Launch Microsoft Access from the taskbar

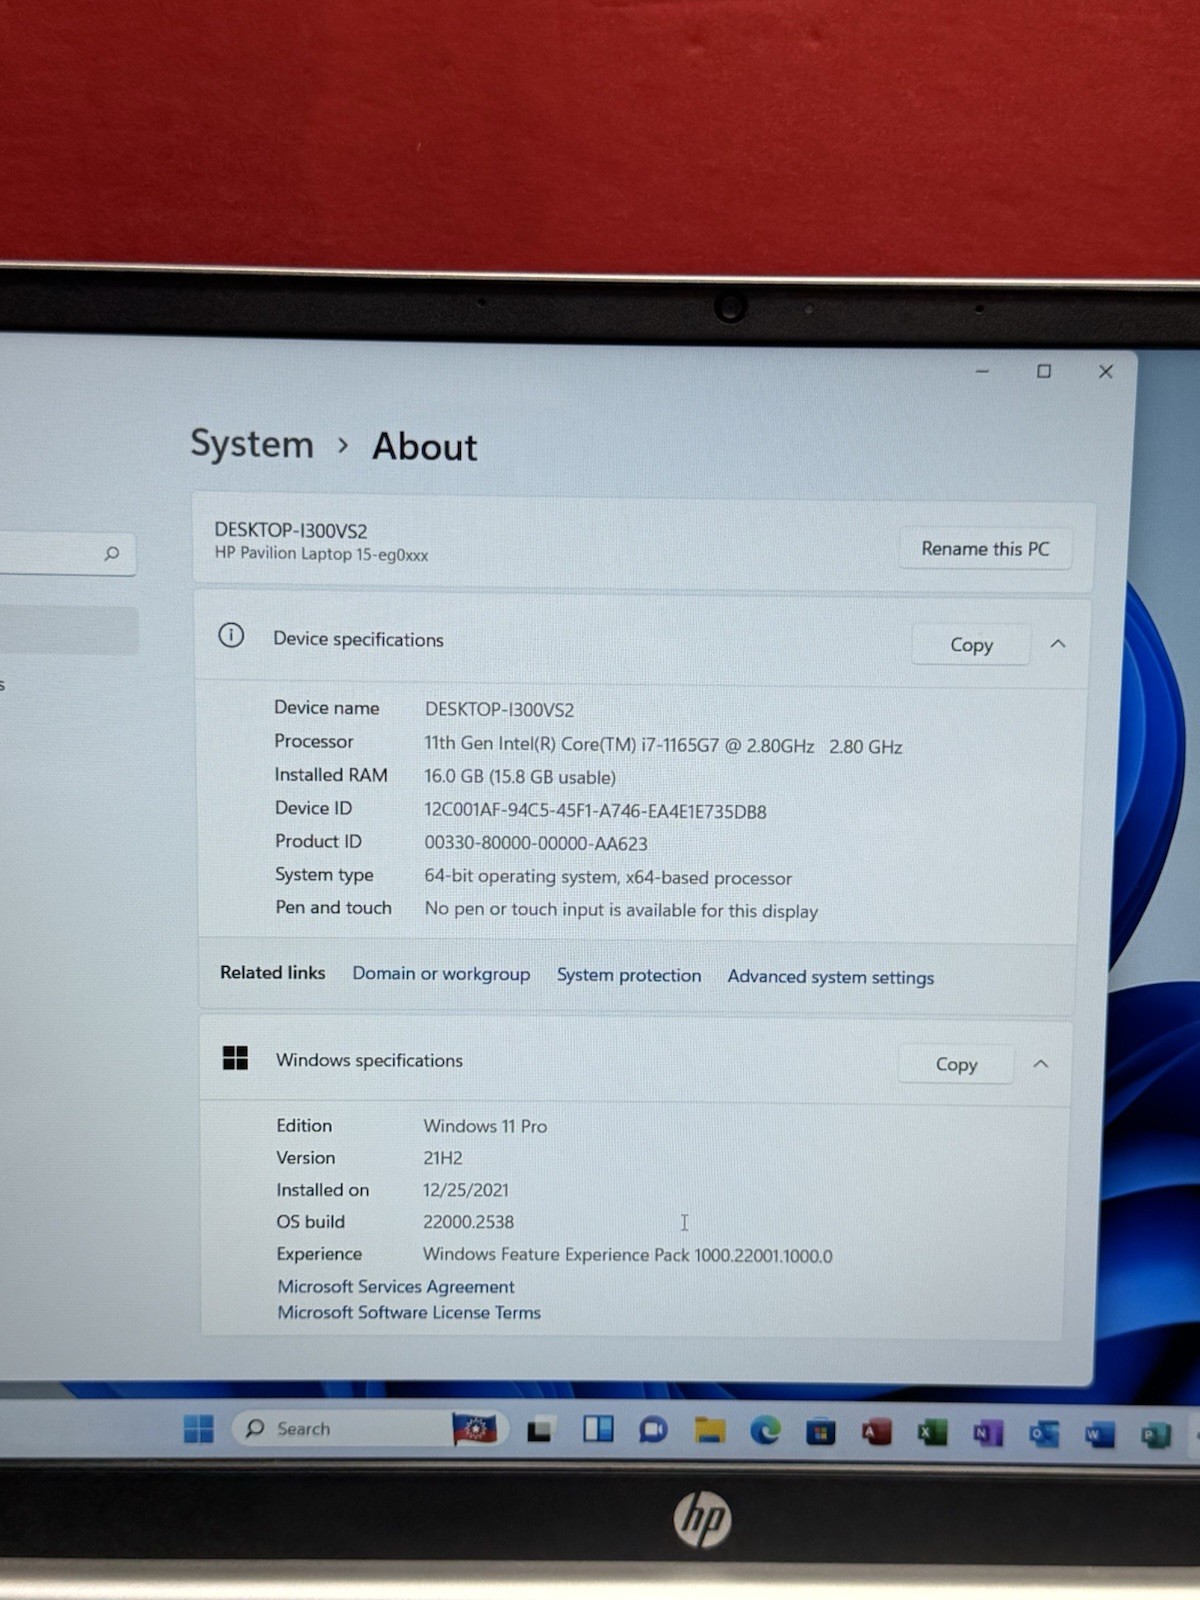(x=877, y=1432)
